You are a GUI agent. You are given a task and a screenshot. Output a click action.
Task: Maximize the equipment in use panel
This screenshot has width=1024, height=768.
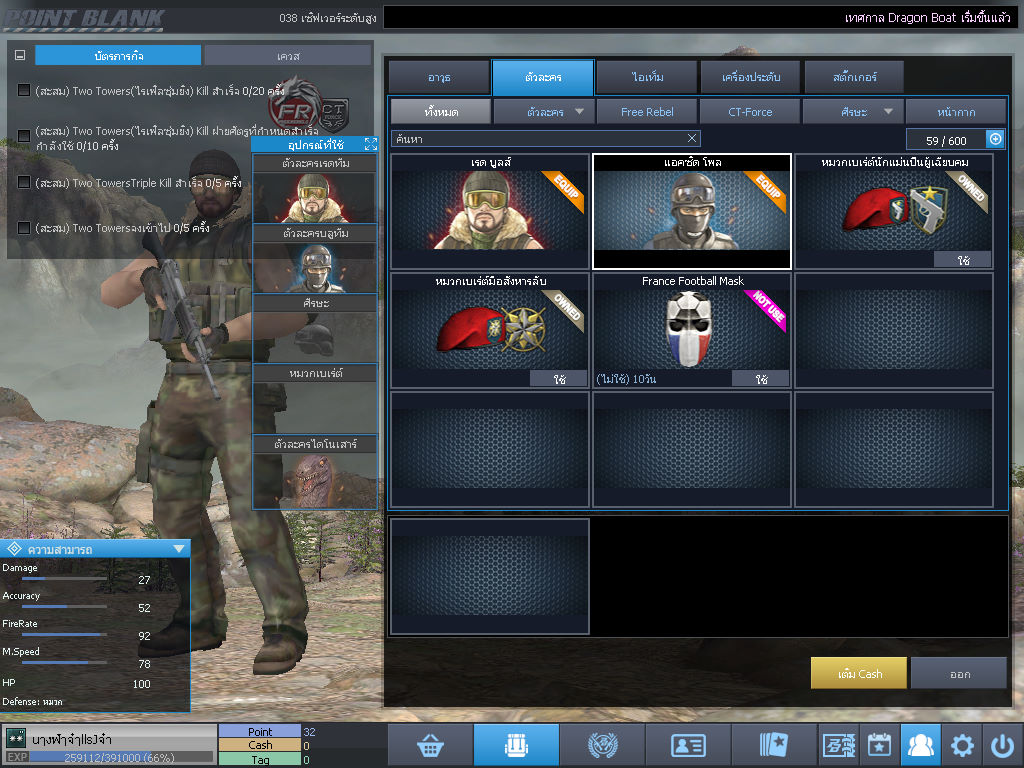point(371,144)
